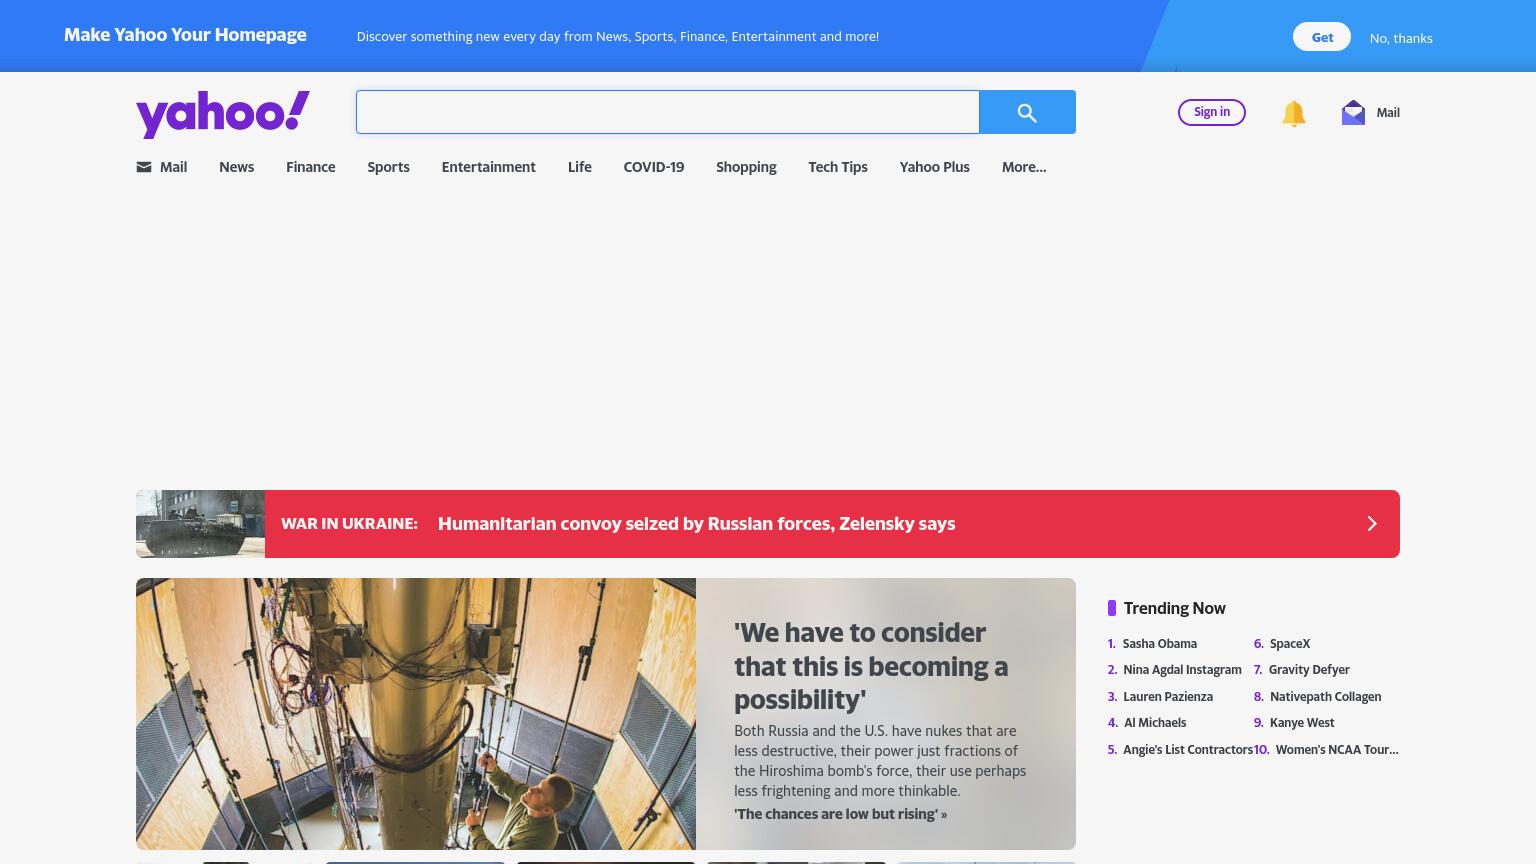Click the WAR IN UKRAINE label
The height and width of the screenshot is (864, 1536).
349,523
